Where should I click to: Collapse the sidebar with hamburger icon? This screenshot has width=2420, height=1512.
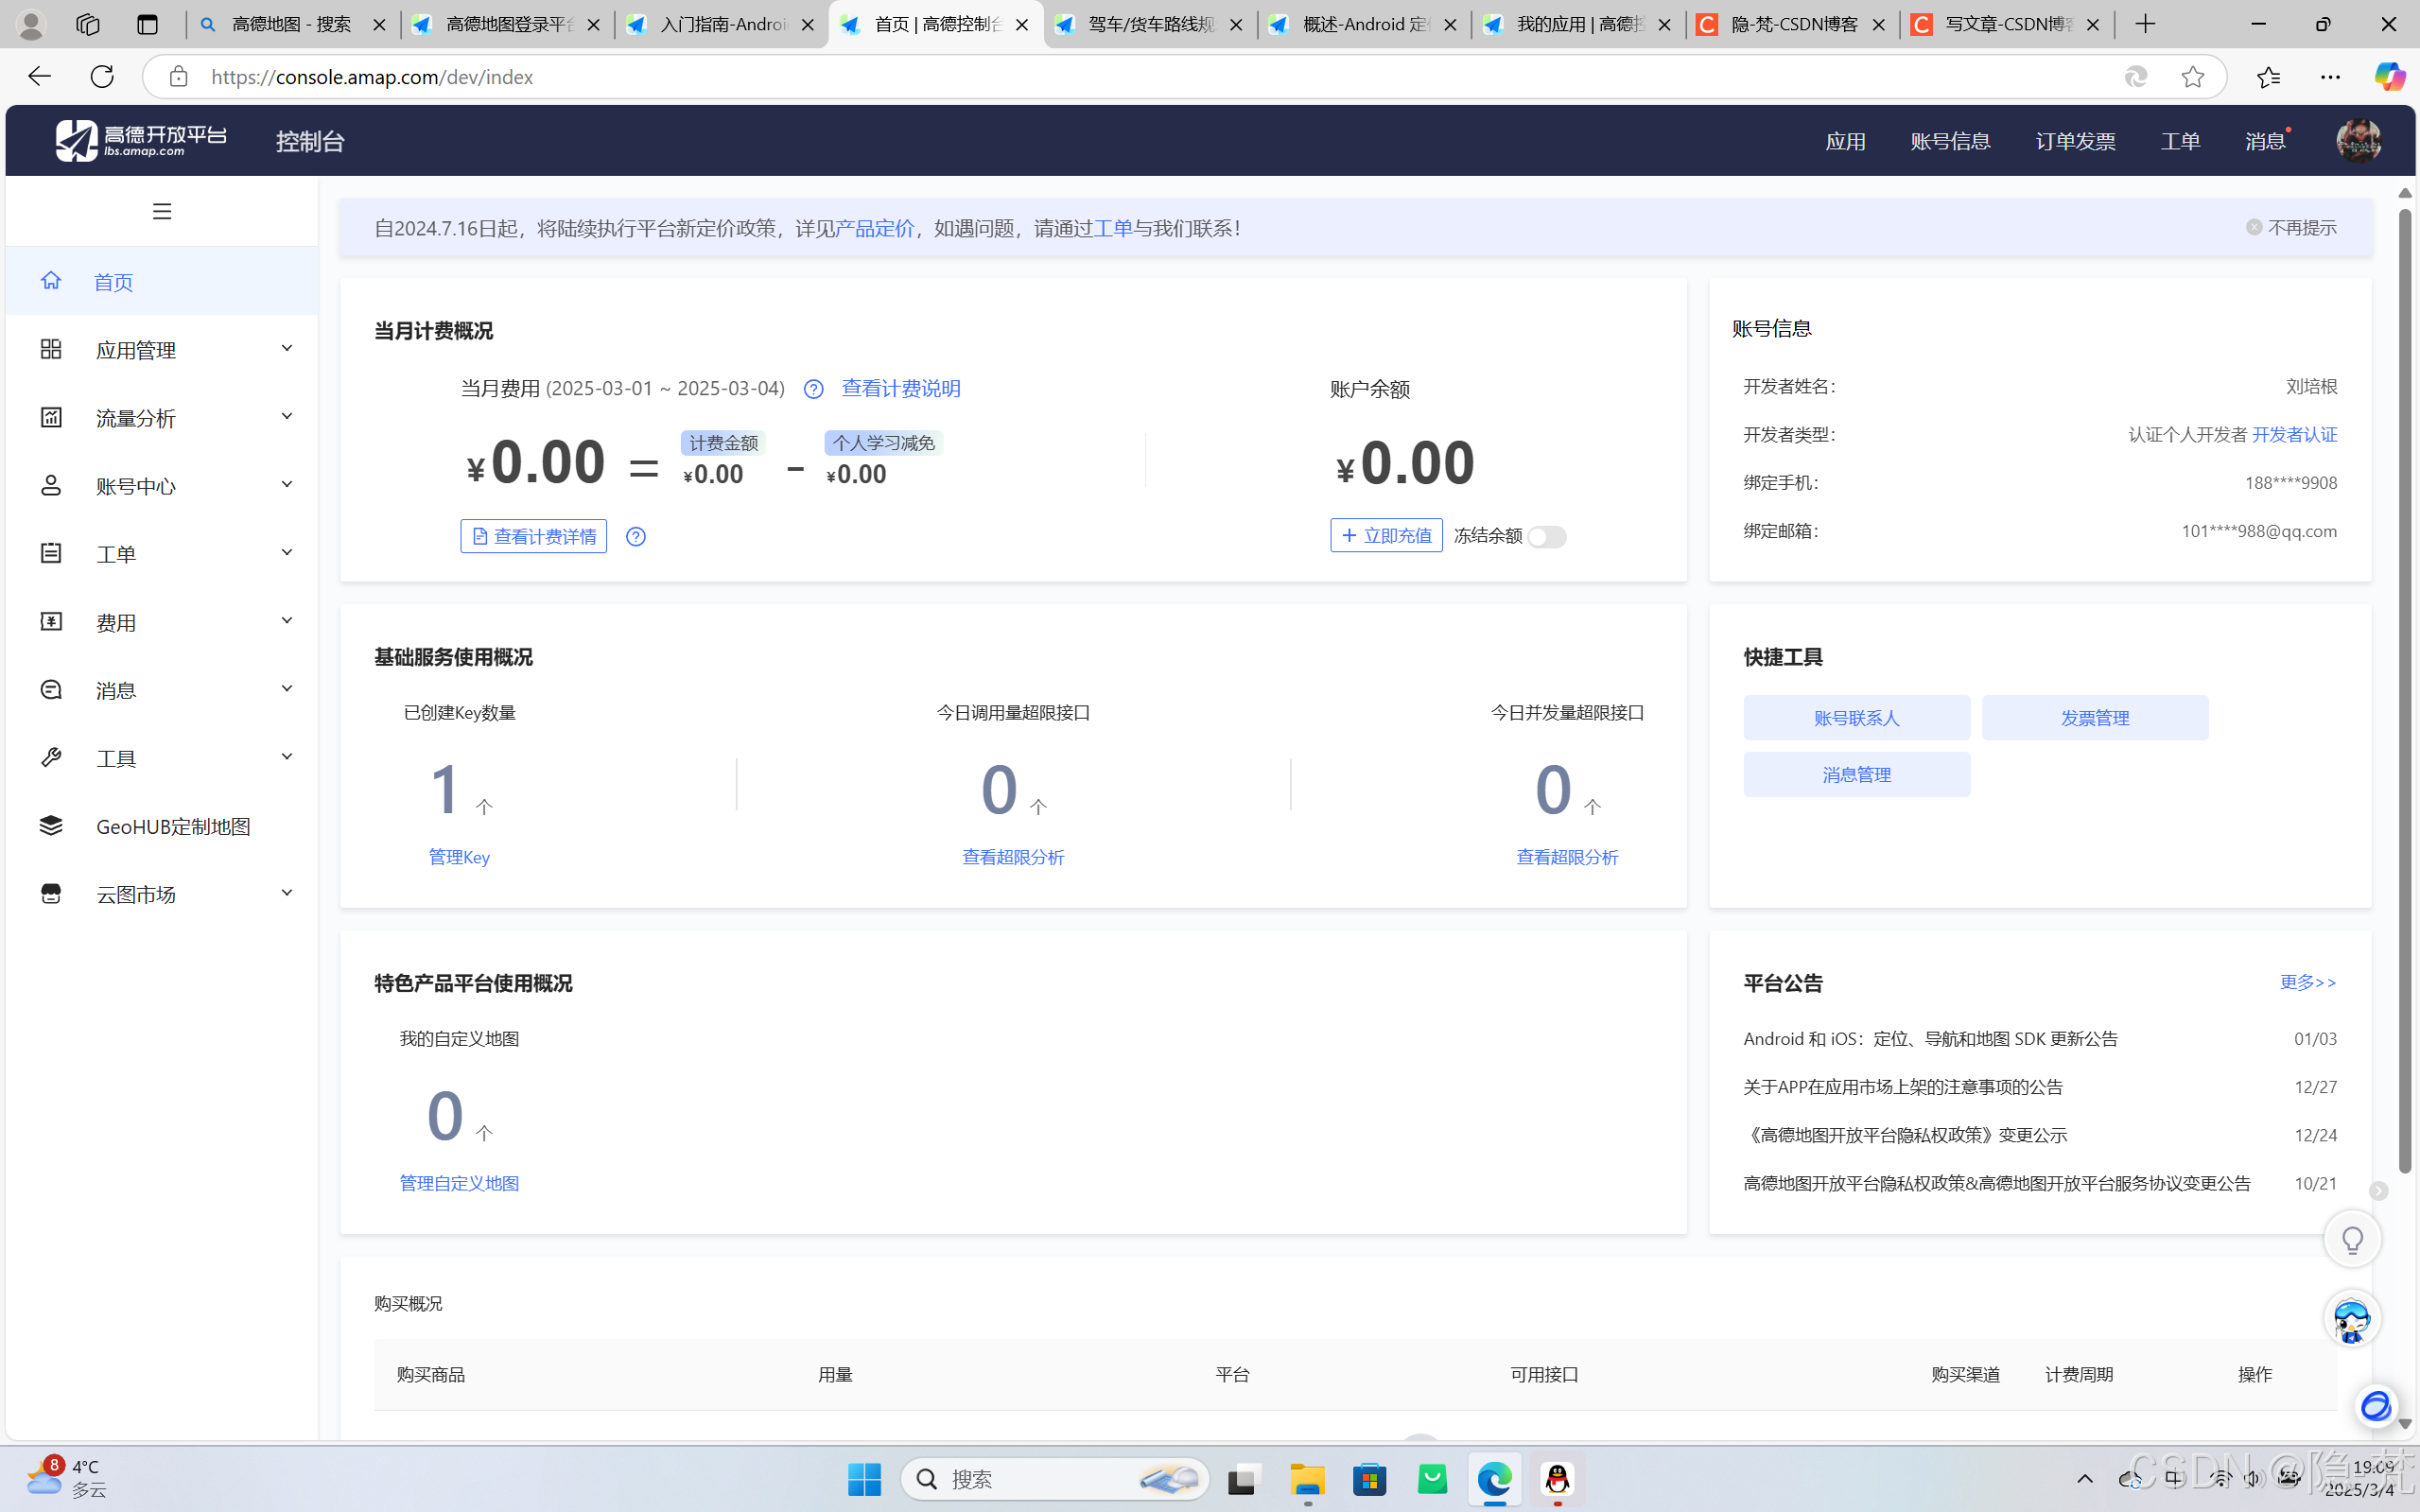pos(162,211)
